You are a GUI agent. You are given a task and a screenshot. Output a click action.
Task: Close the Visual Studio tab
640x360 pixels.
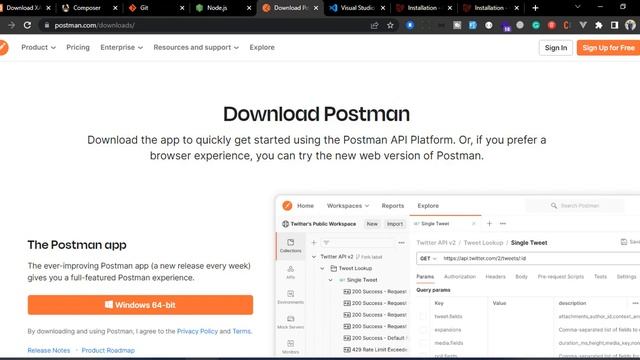click(383, 8)
